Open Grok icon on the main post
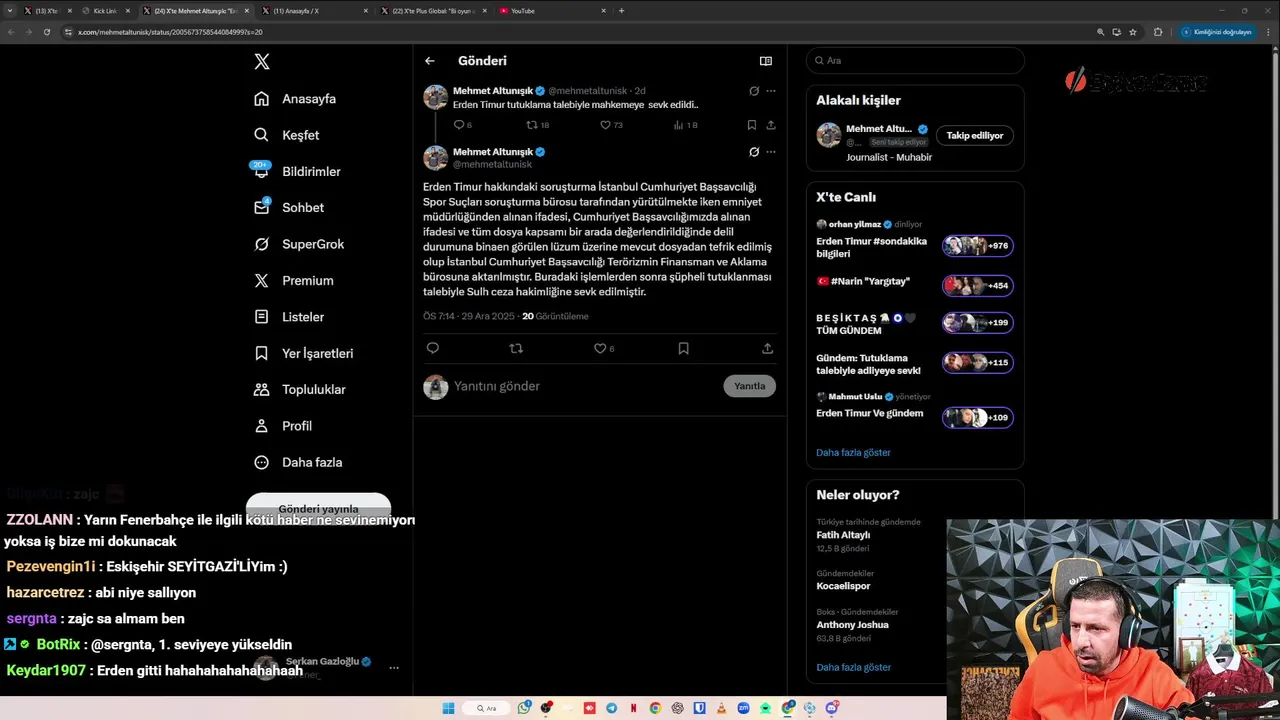The image size is (1280, 720). tap(754, 152)
